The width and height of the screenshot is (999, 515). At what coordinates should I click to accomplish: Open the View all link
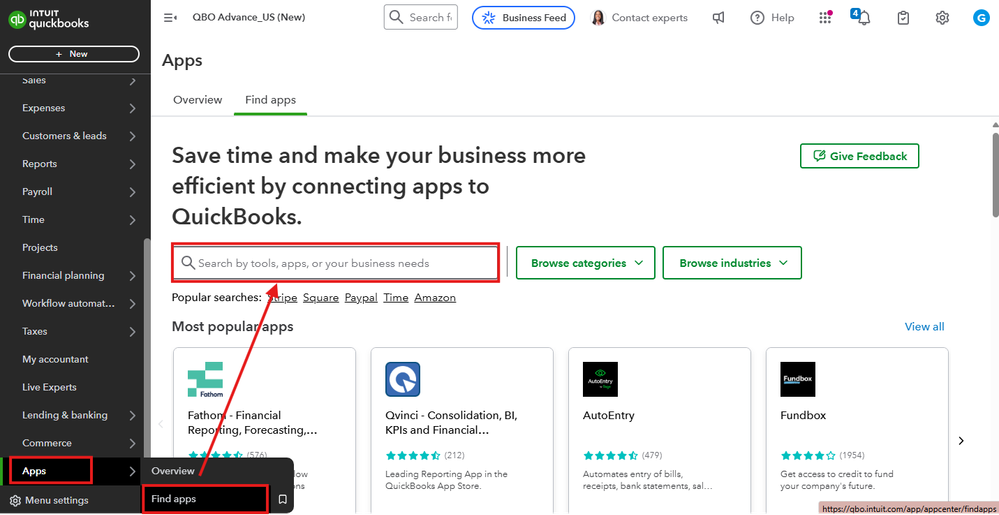tap(924, 327)
